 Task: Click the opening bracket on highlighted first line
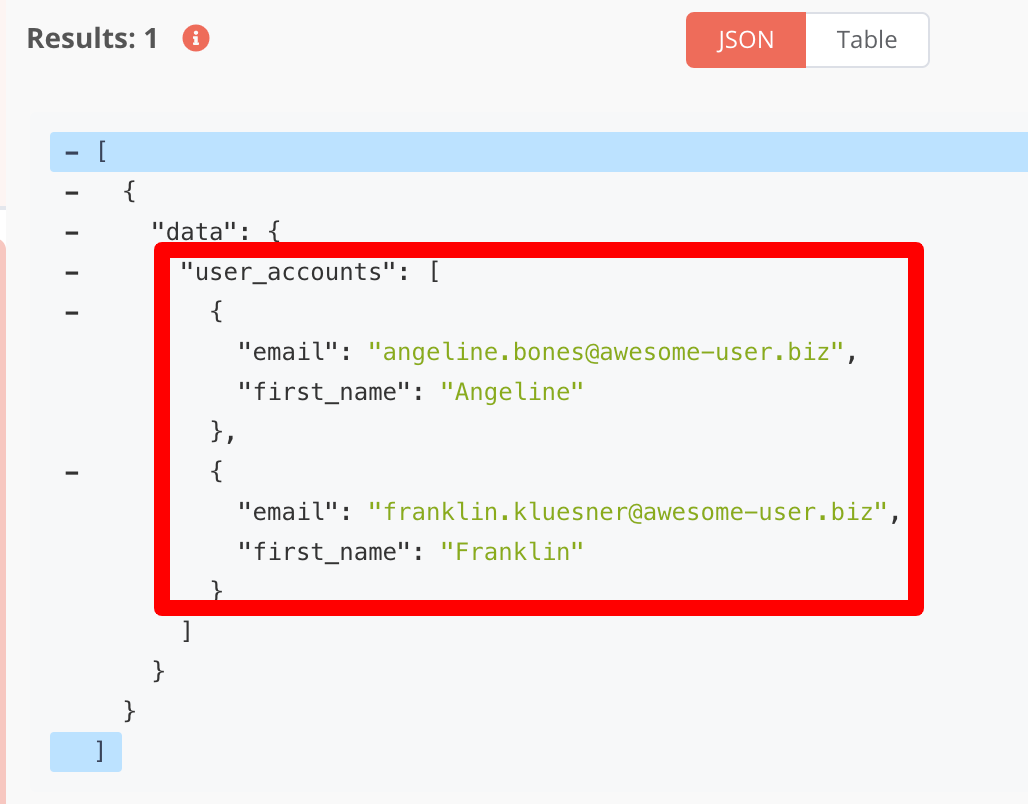101,153
